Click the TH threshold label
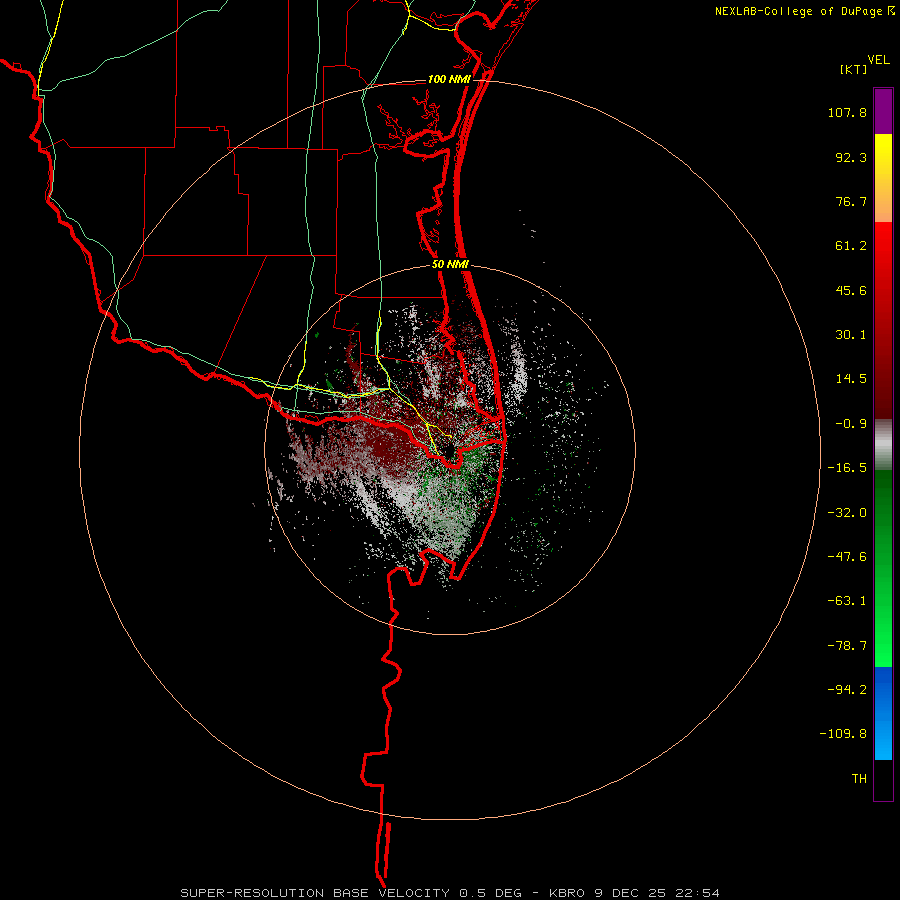This screenshot has height=900, width=900. click(x=859, y=779)
